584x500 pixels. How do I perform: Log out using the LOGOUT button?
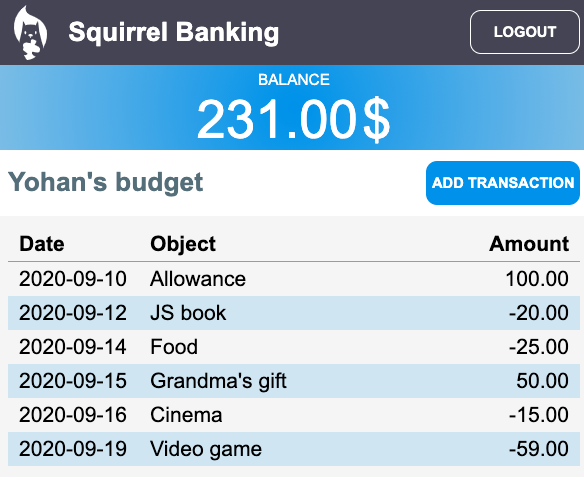tap(525, 32)
